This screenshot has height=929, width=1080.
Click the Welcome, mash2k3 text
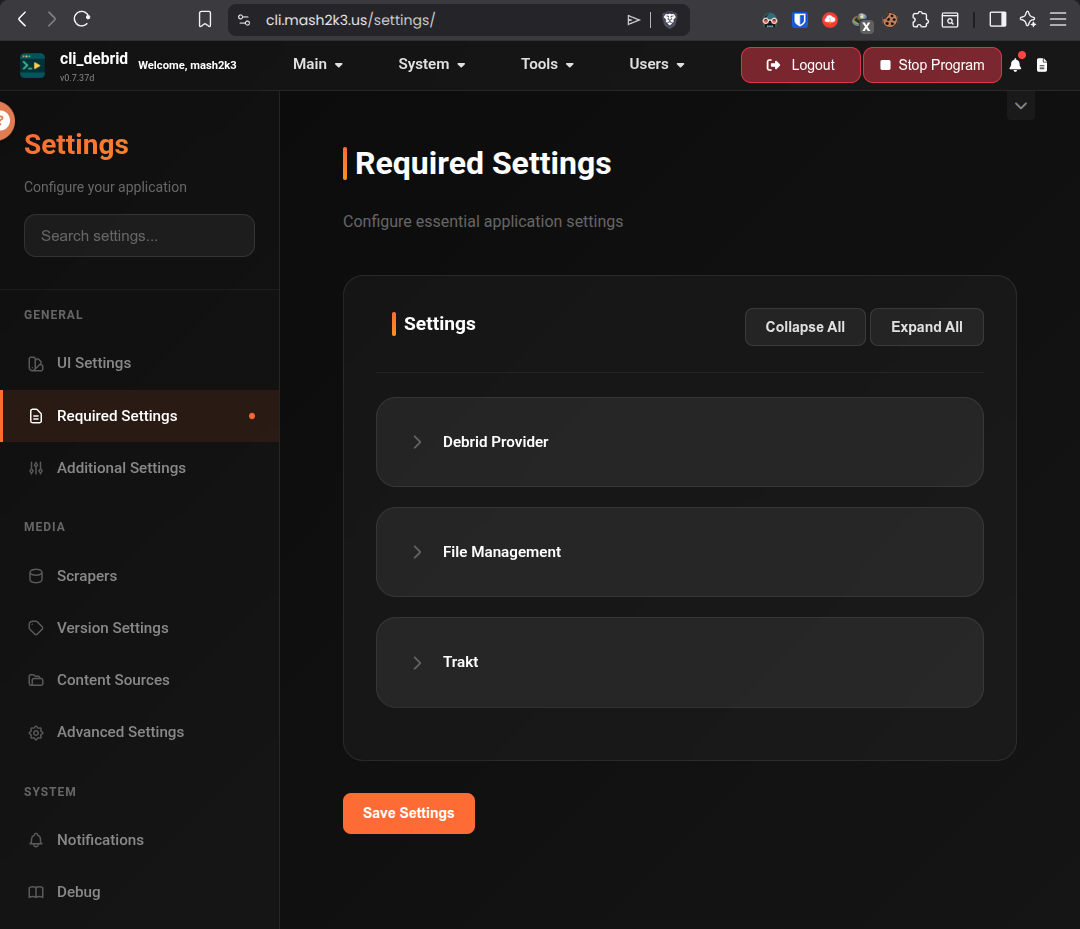(187, 65)
